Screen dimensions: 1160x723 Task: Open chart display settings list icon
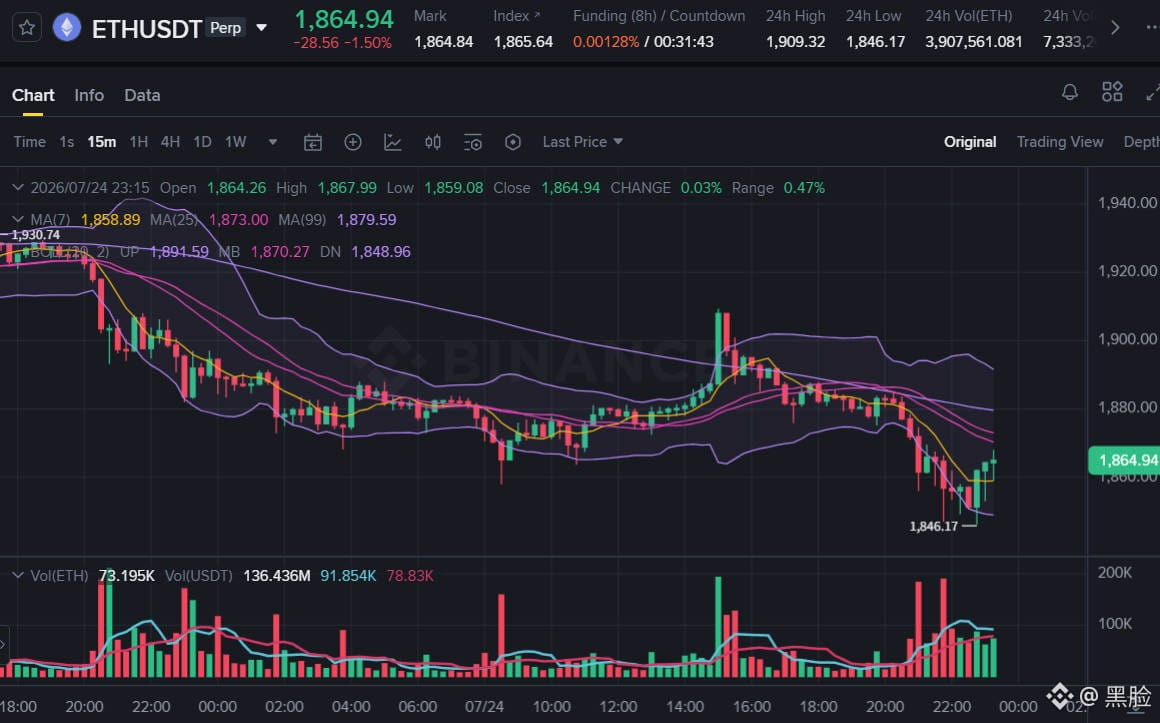tap(473, 142)
